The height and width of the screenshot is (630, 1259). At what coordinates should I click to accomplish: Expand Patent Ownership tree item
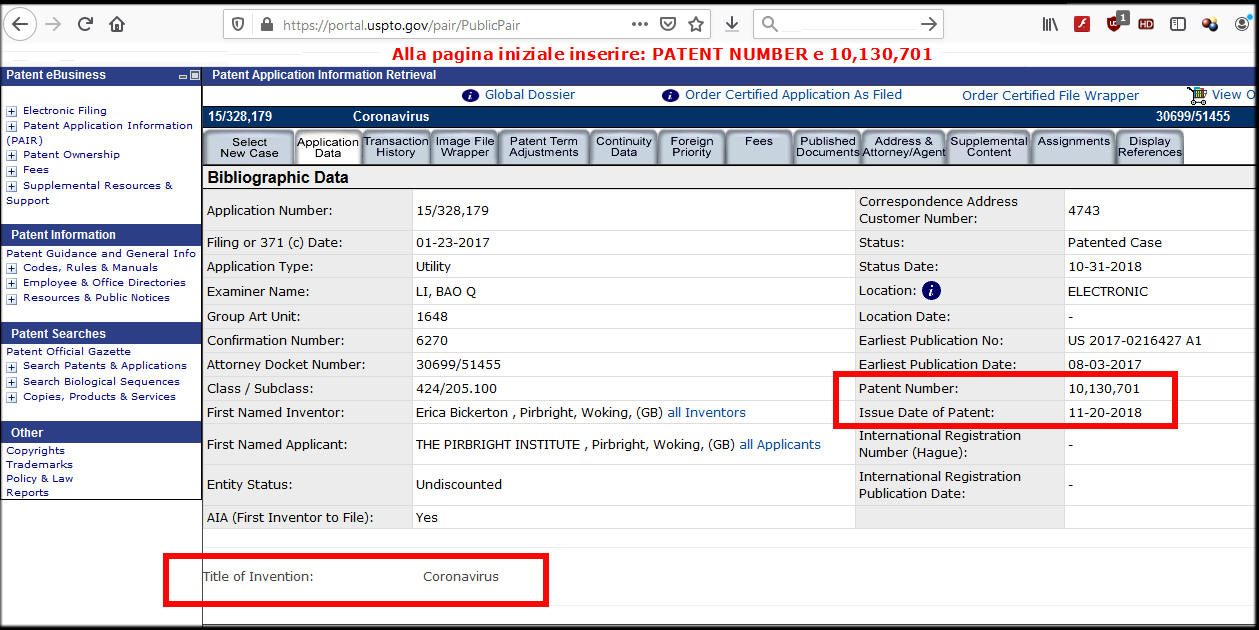click(12, 155)
